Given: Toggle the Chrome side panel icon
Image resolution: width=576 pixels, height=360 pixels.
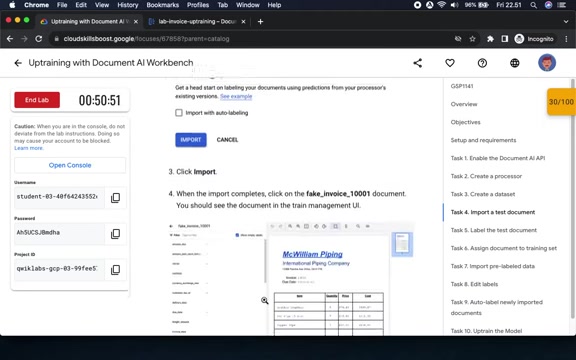Looking at the screenshot, I should tap(504, 39).
